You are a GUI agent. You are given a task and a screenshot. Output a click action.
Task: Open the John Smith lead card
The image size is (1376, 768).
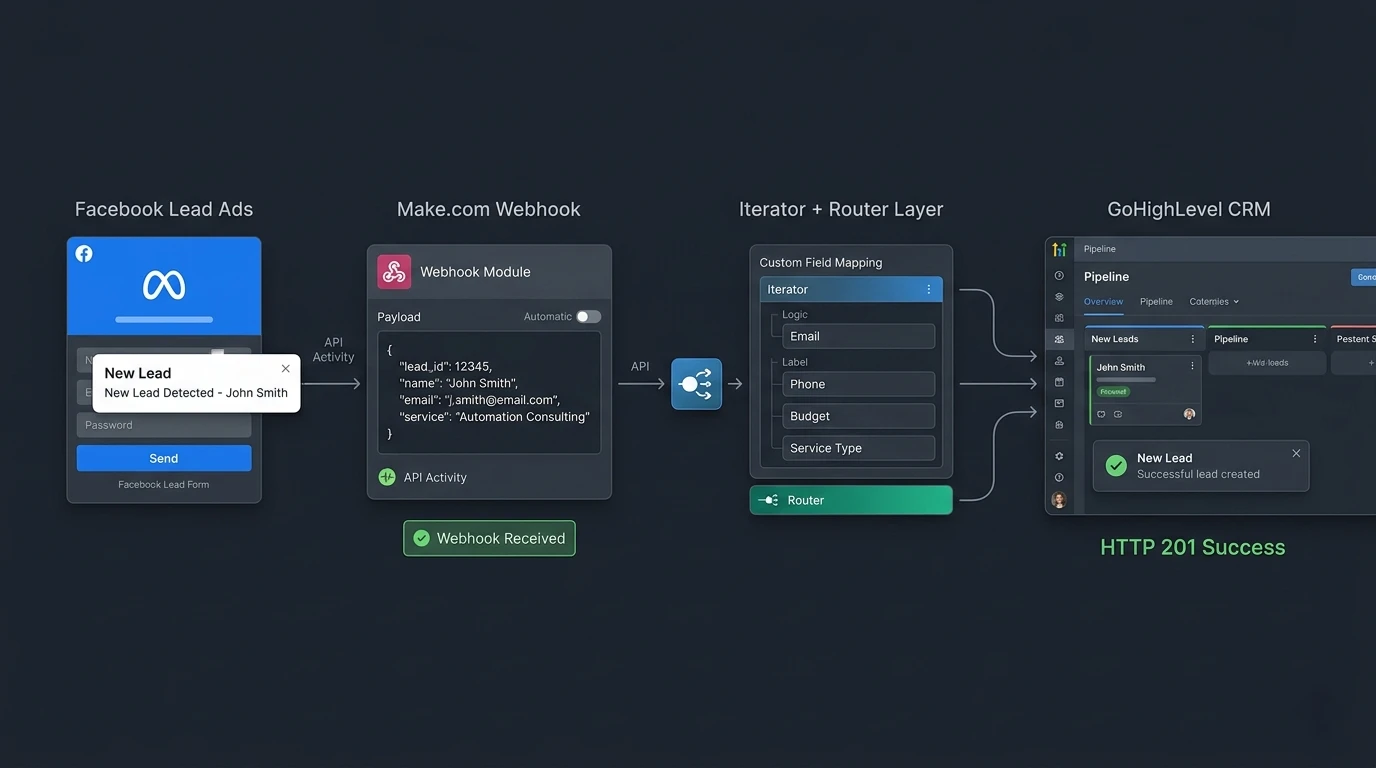(1145, 390)
